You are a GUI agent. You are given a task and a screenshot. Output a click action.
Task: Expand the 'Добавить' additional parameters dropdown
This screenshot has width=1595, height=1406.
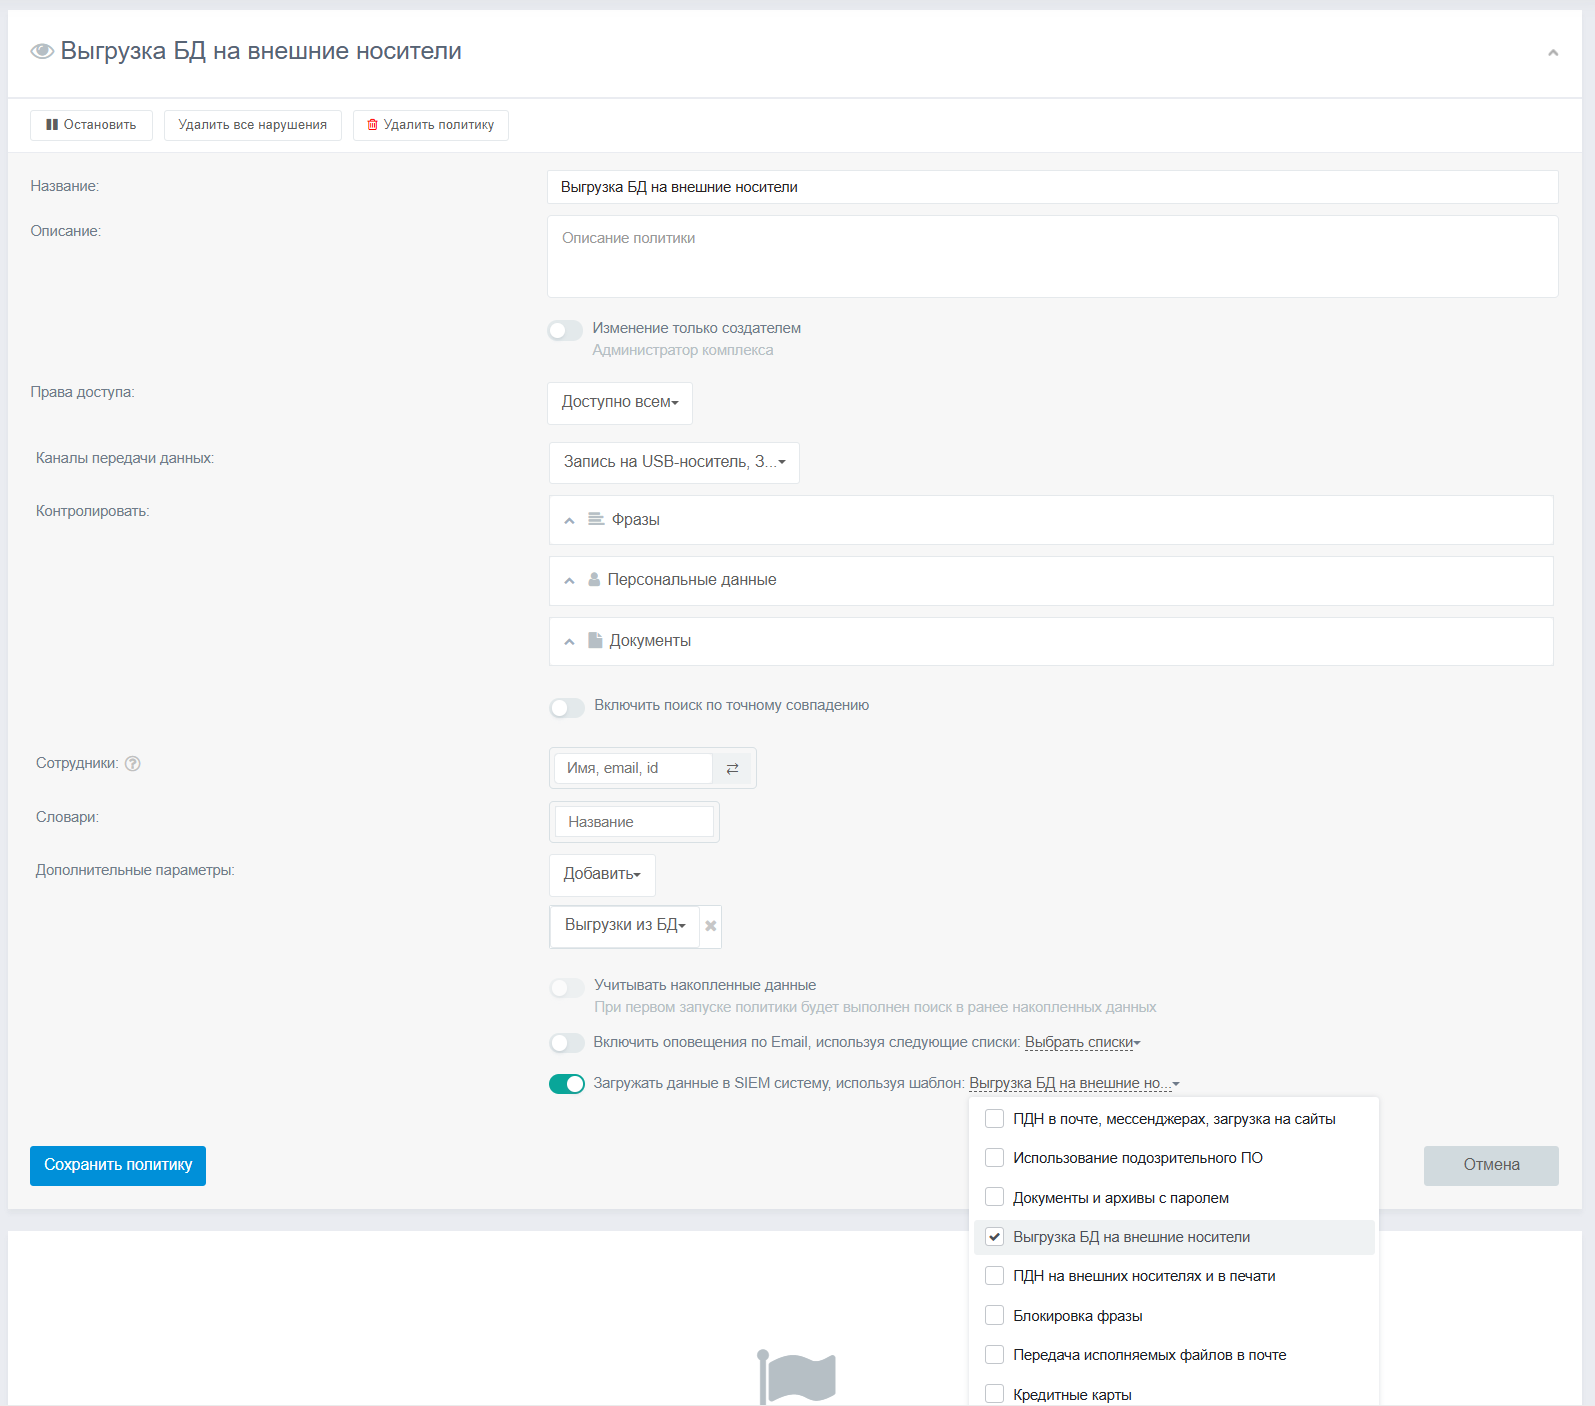(602, 874)
